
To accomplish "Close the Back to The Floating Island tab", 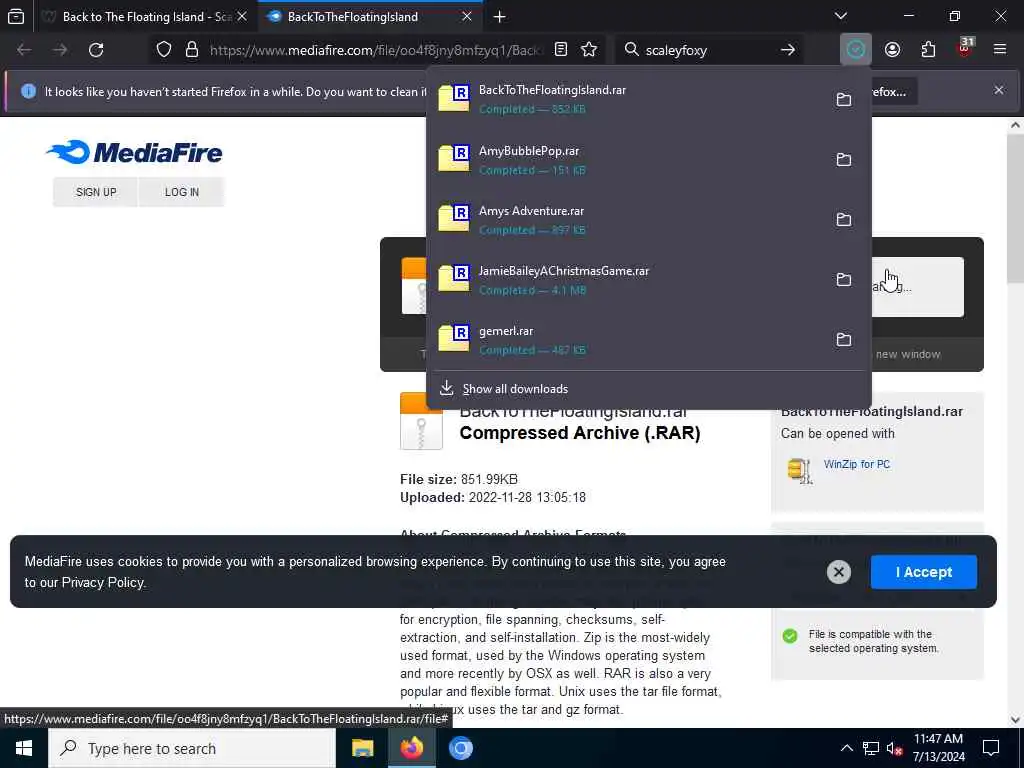I will 242,16.
